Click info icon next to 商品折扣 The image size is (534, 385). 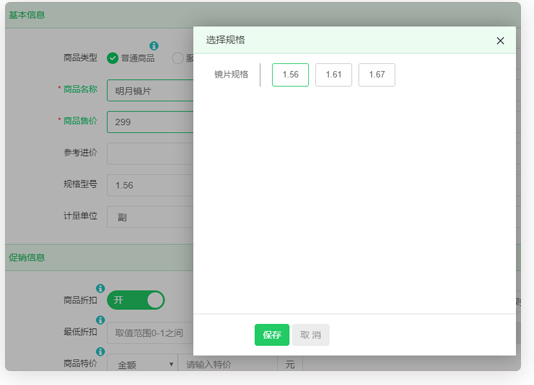[x=100, y=288]
